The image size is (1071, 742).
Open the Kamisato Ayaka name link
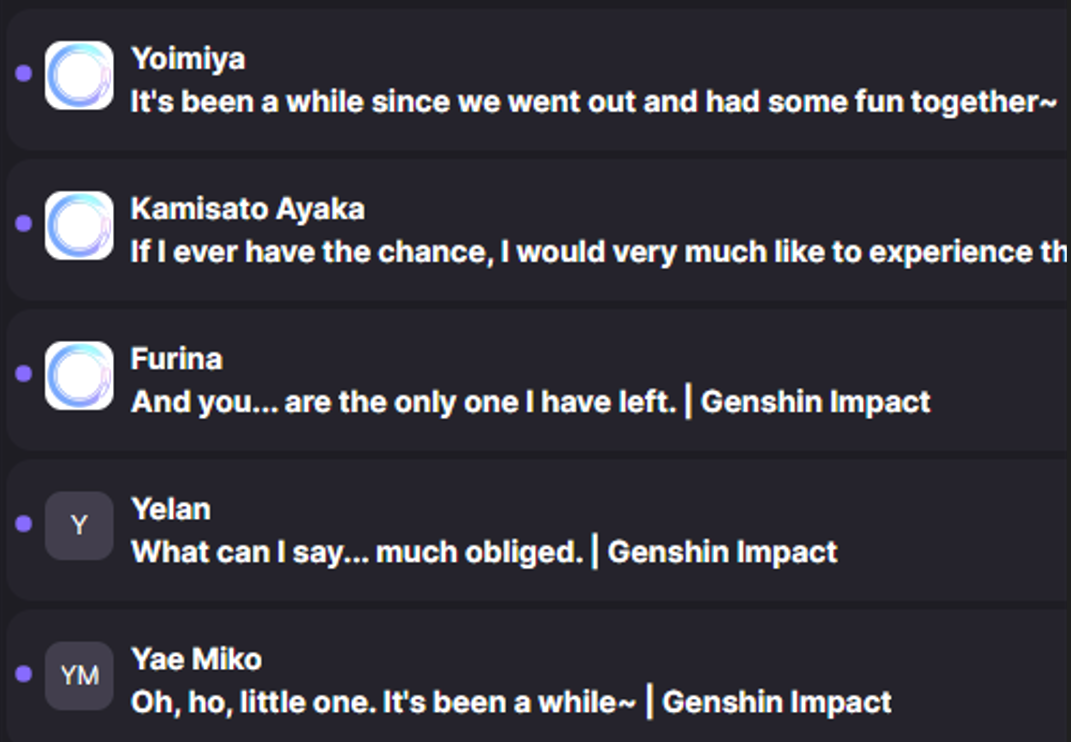point(247,209)
